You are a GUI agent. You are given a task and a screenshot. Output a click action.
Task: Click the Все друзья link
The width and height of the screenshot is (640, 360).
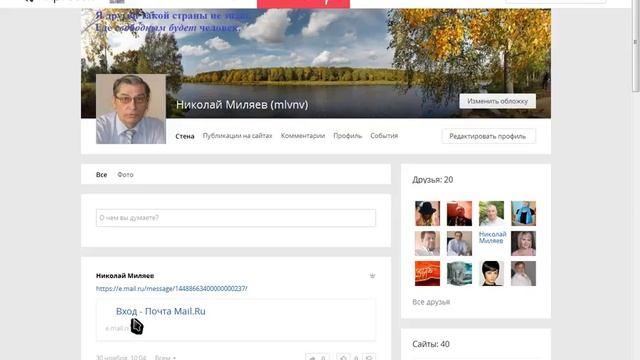click(431, 302)
